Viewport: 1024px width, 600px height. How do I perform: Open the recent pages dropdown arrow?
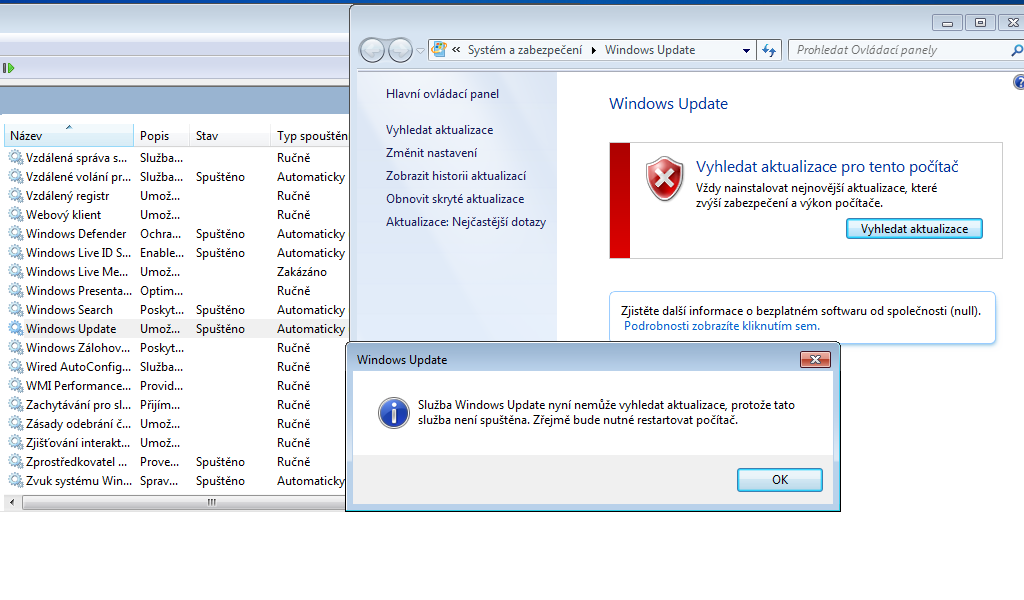coord(420,50)
